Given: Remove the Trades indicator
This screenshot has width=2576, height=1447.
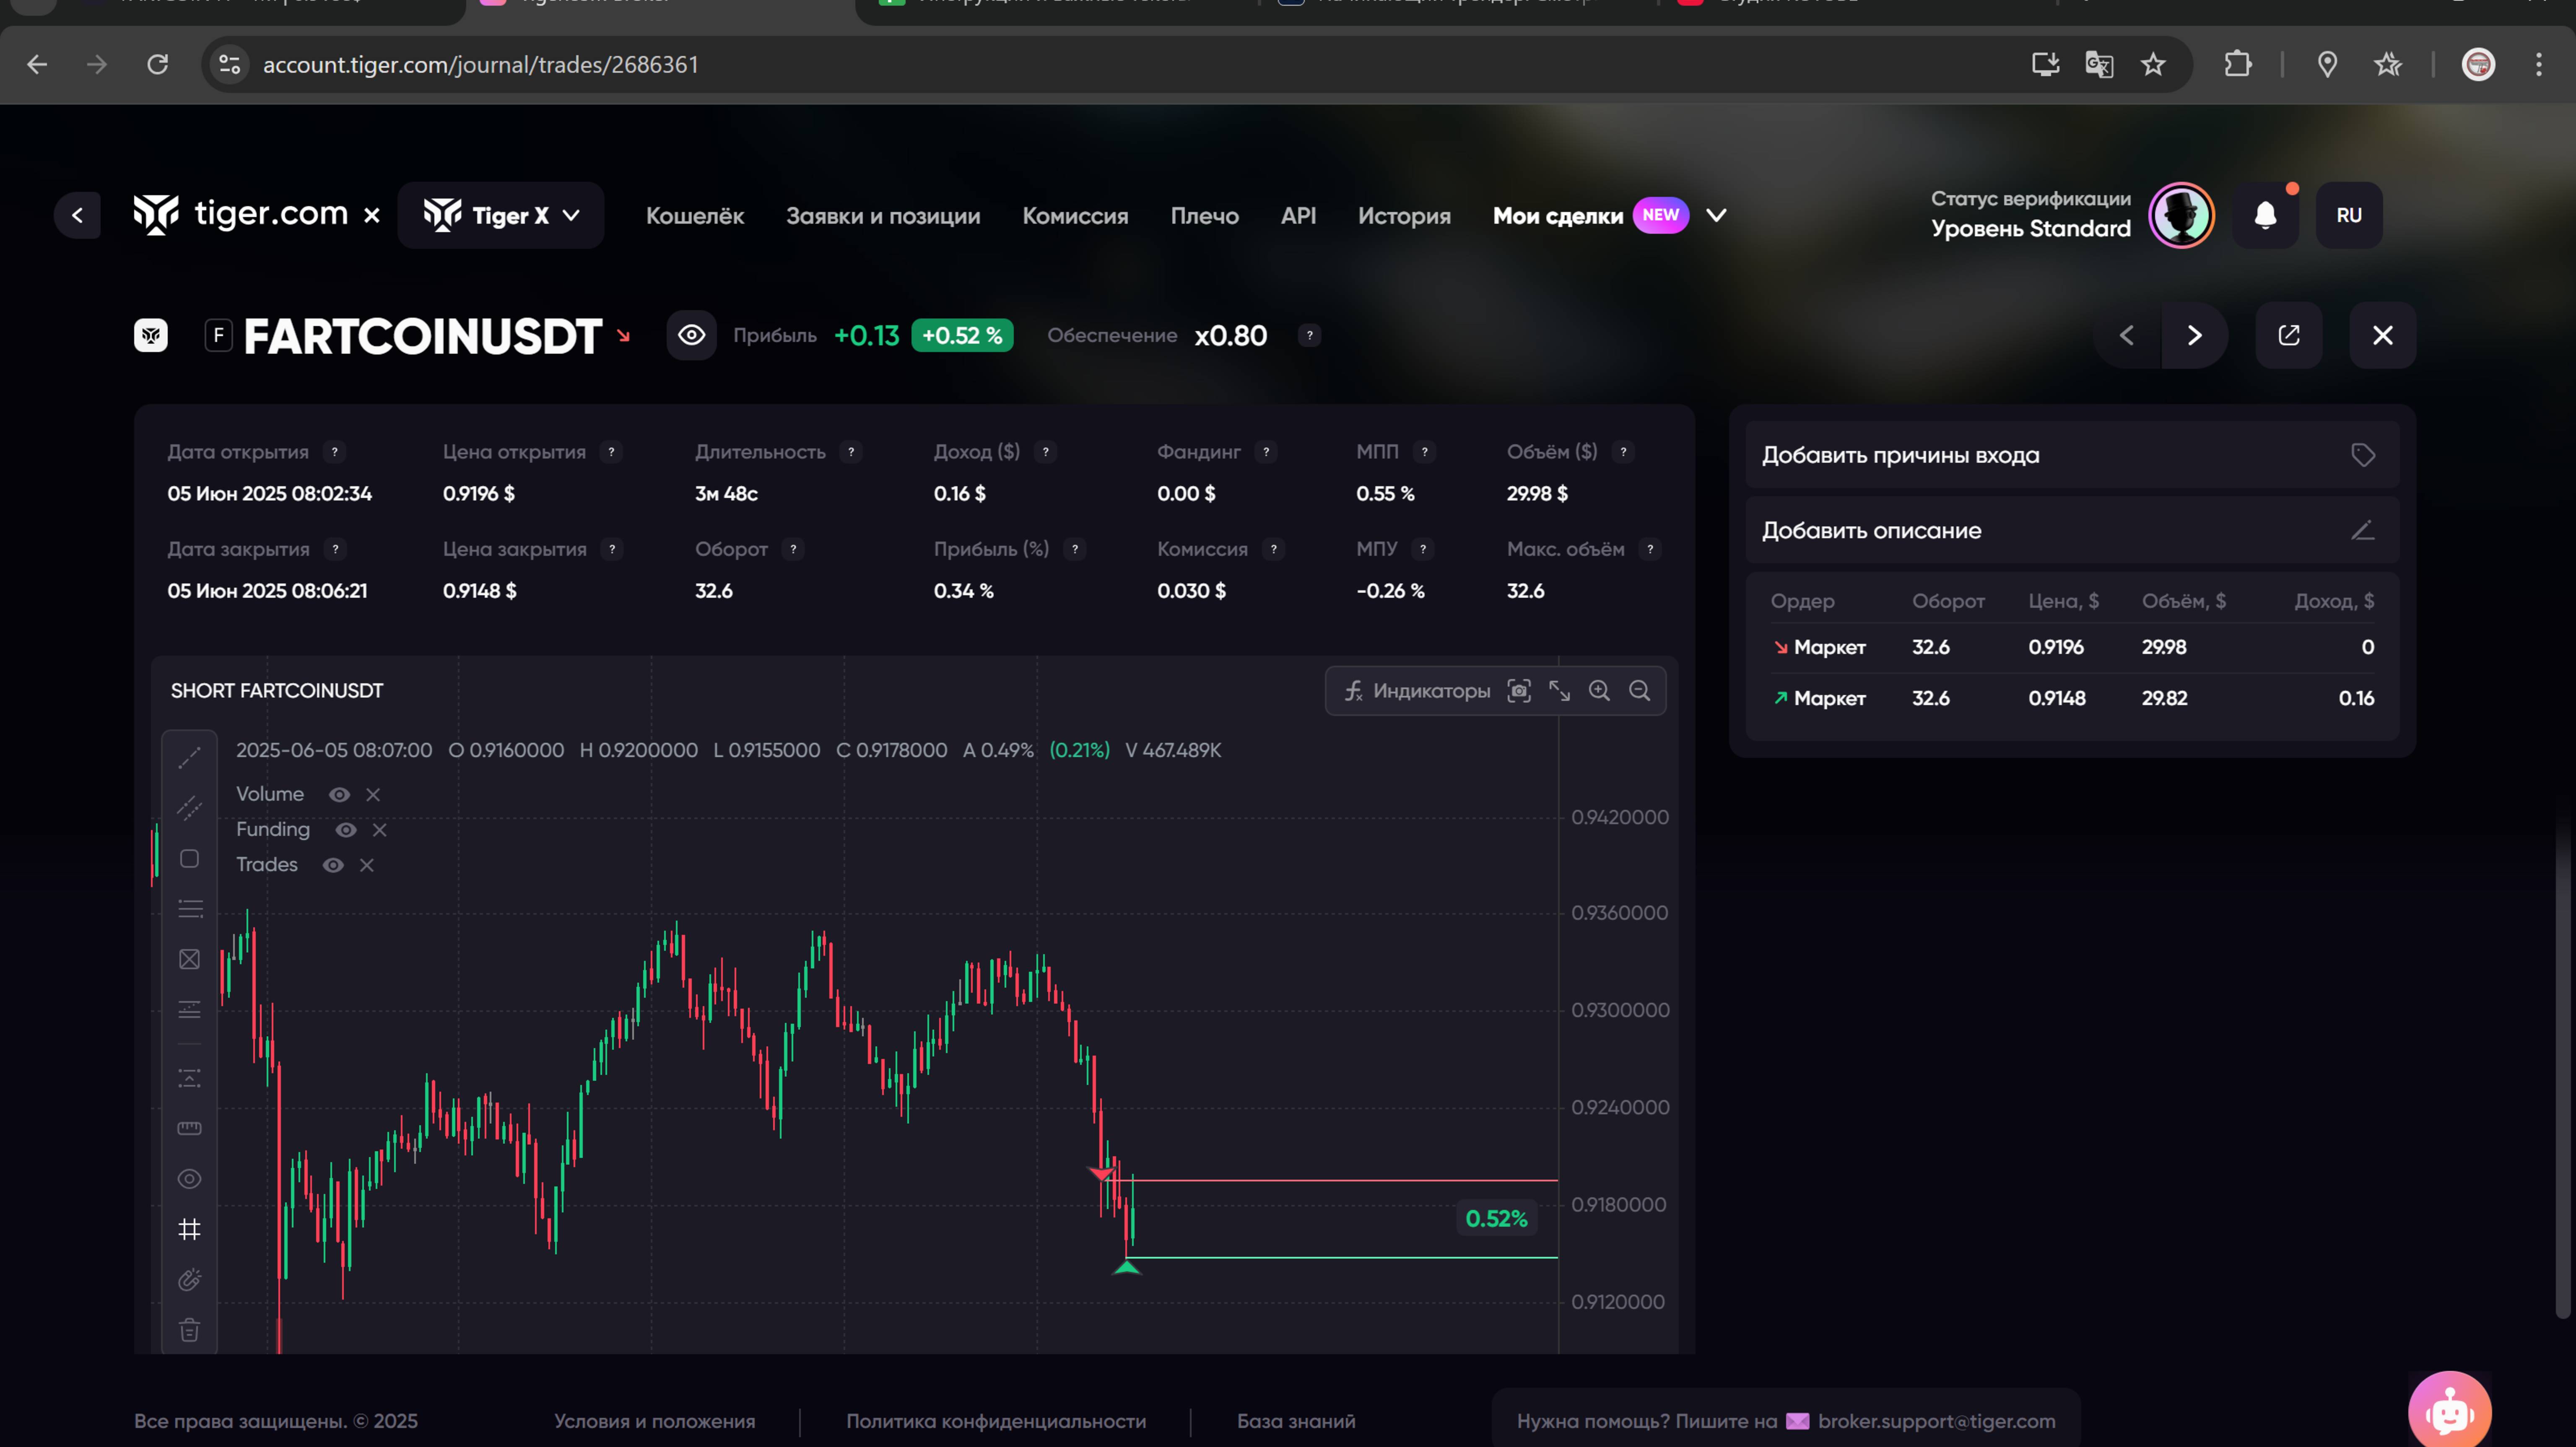Looking at the screenshot, I should (x=367, y=865).
